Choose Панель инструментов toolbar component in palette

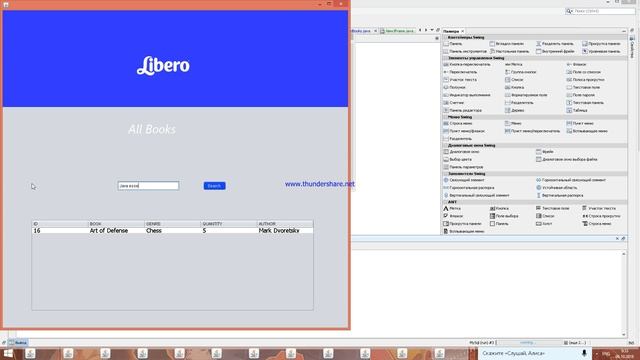pyautogui.click(x=465, y=51)
